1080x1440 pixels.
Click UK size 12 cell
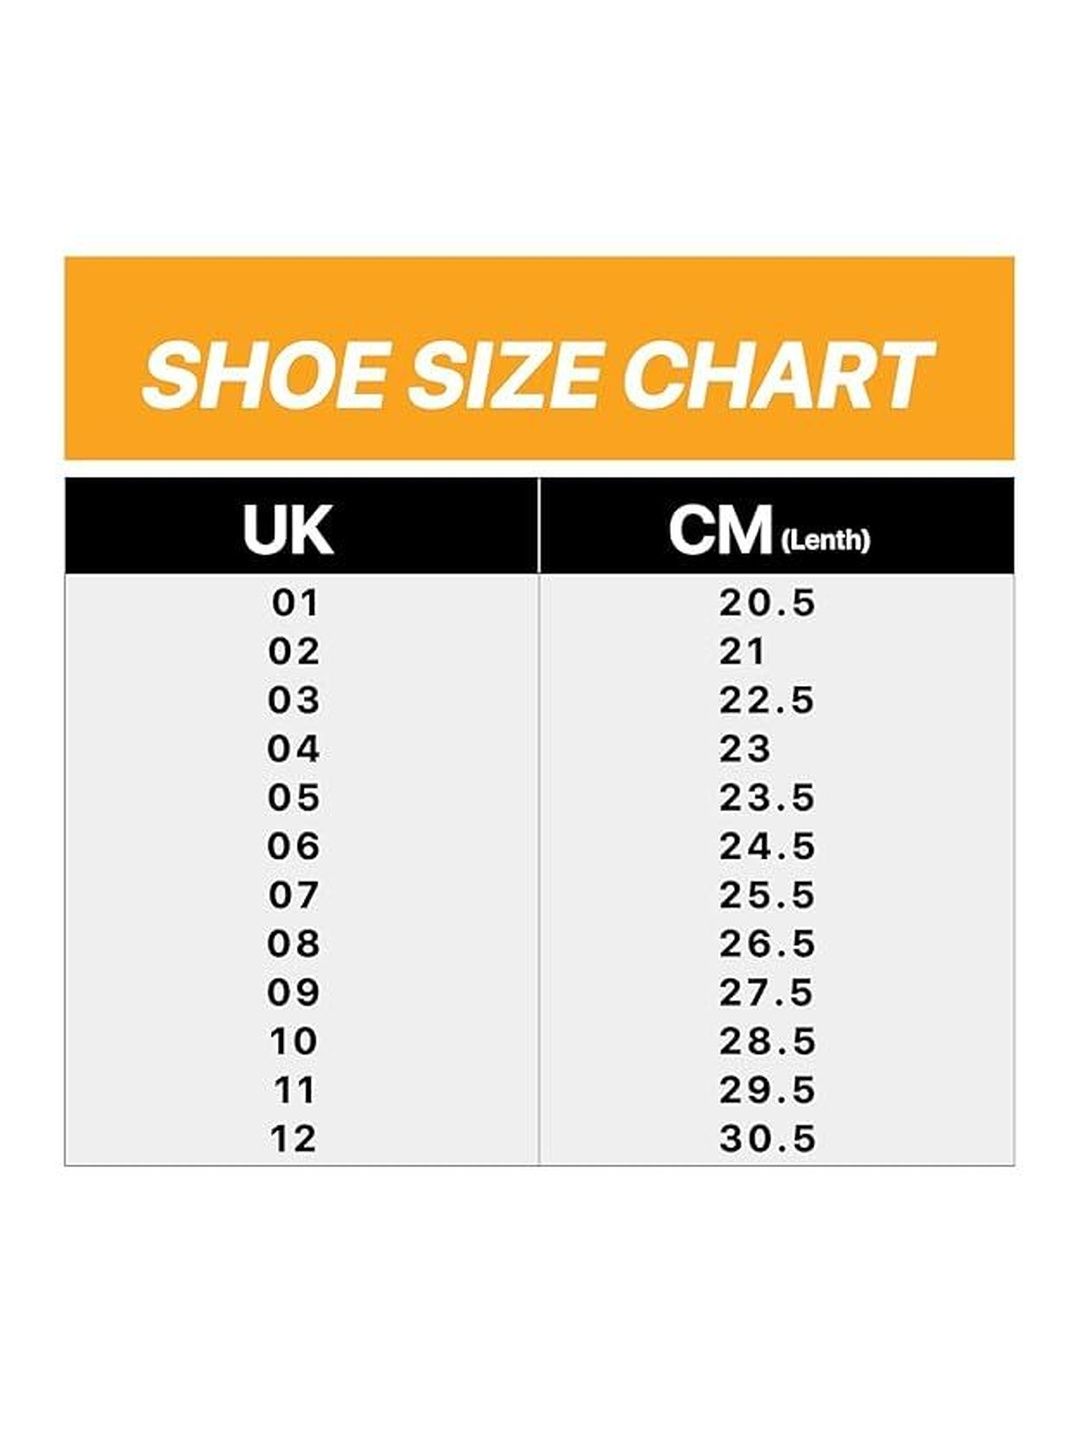(294, 1139)
